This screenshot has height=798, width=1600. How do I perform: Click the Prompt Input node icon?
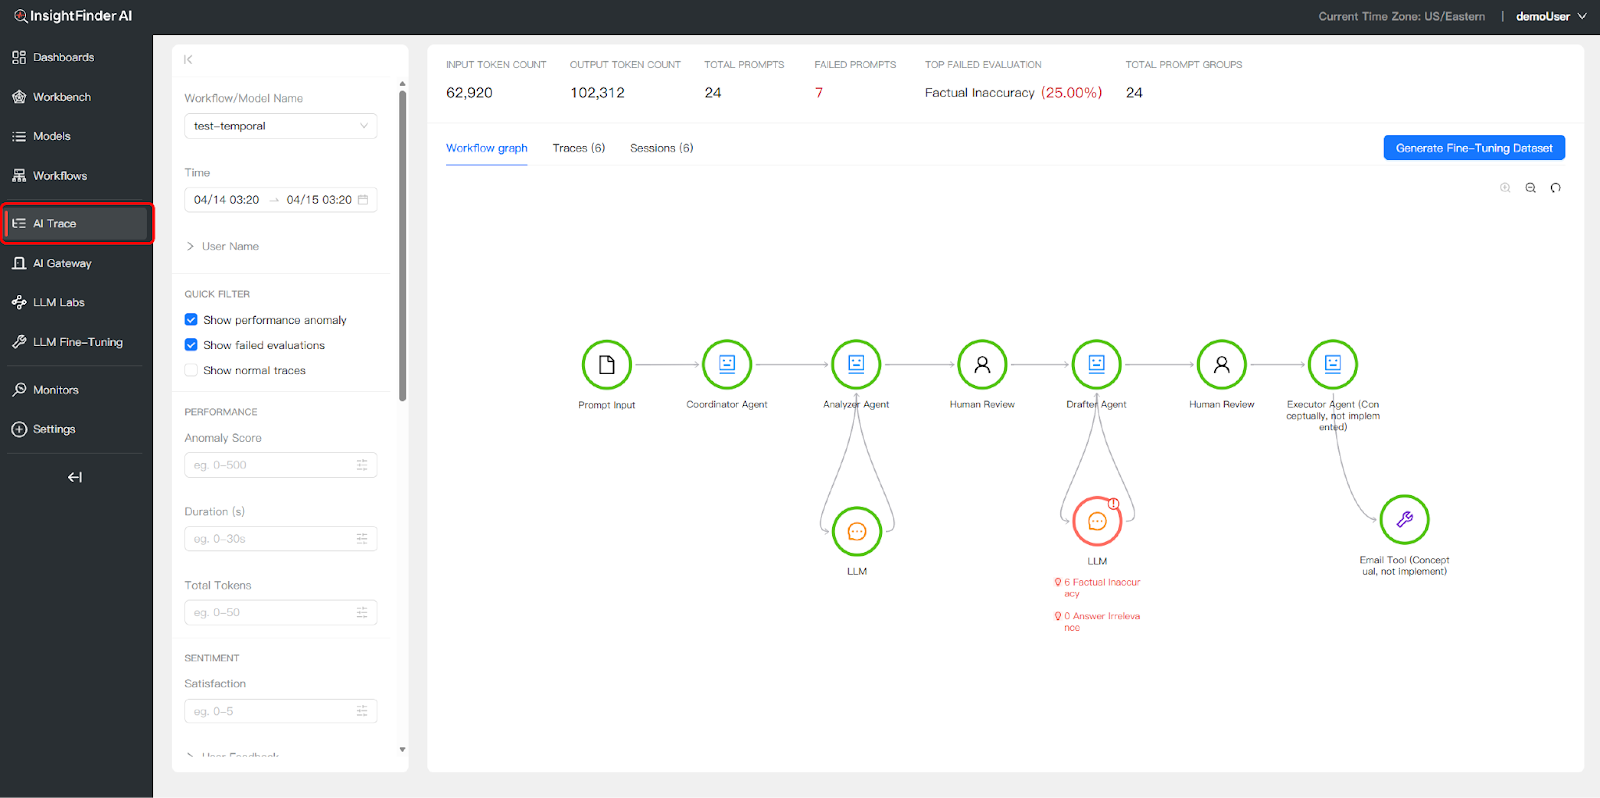click(606, 365)
